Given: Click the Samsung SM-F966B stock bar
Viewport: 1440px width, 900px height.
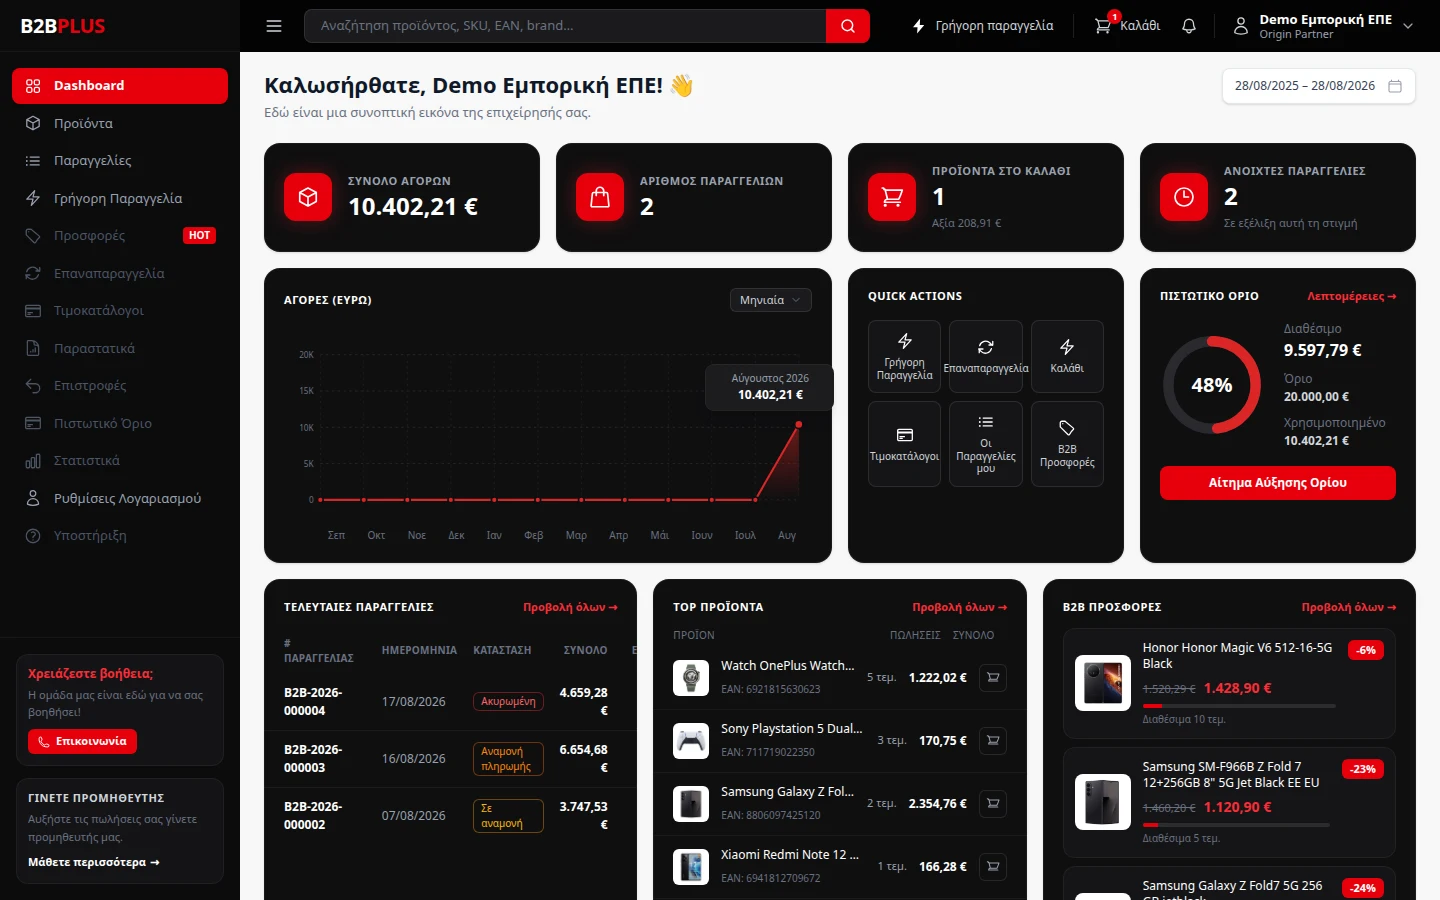Looking at the screenshot, I should pyautogui.click(x=1236, y=825).
